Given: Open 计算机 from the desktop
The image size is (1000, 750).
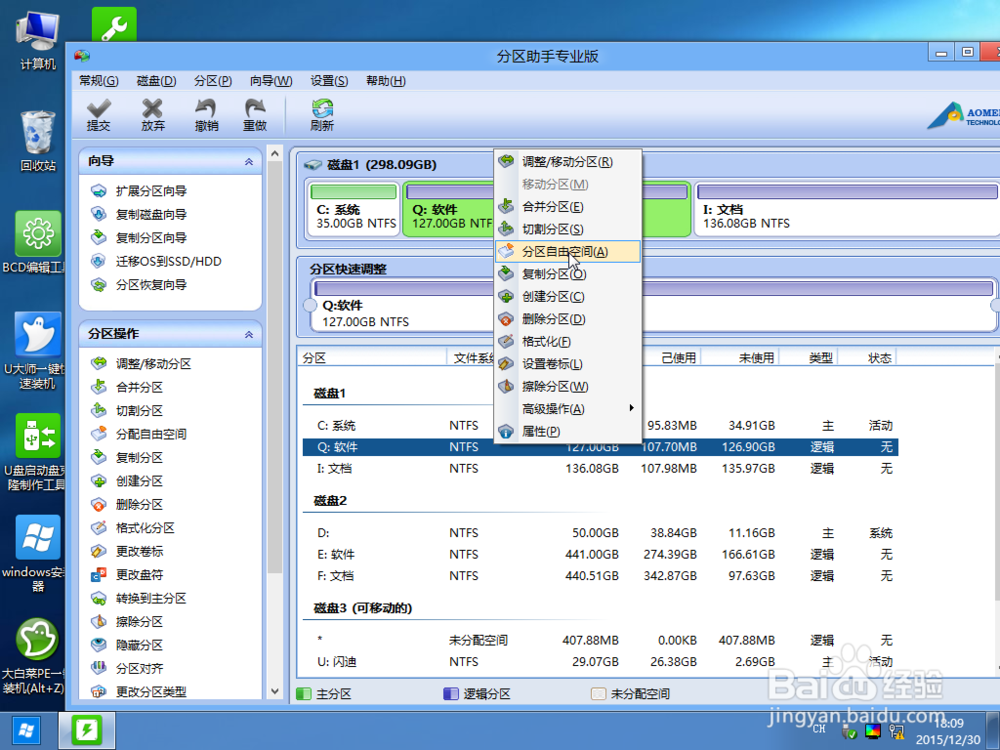Looking at the screenshot, I should pyautogui.click(x=37, y=30).
